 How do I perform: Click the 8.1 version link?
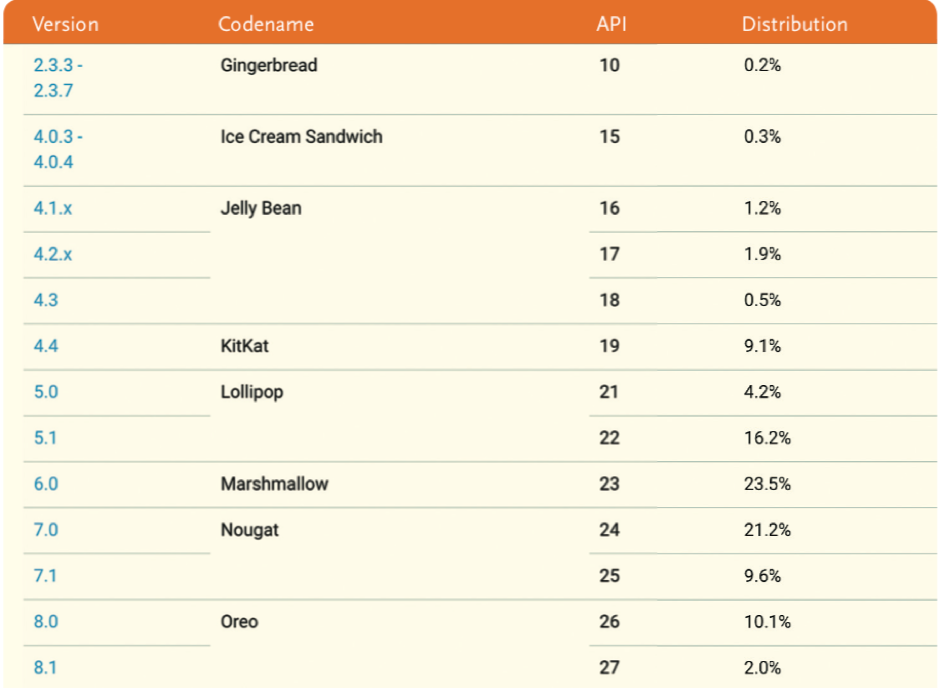[x=45, y=667]
